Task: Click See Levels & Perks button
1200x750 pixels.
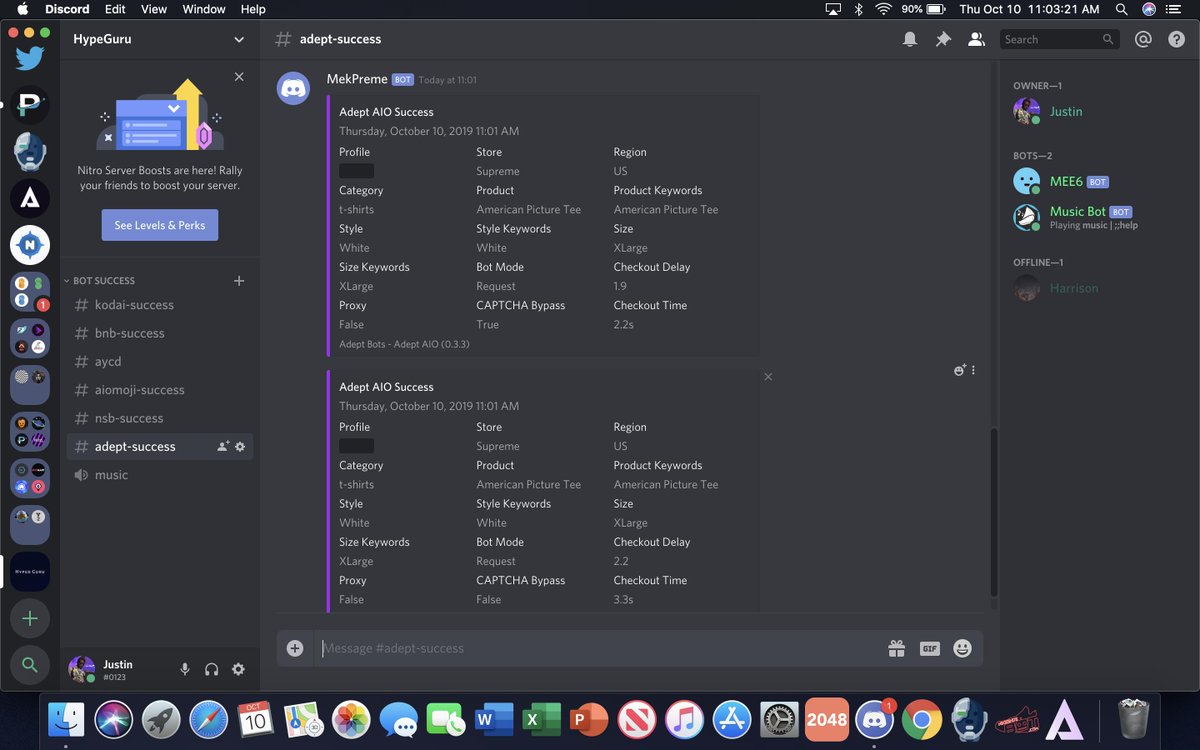Action: click(160, 225)
